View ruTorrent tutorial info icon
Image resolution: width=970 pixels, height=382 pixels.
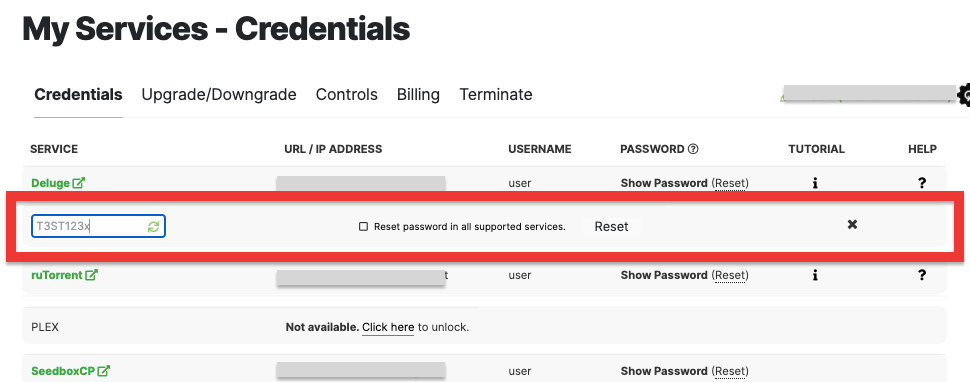coord(815,275)
